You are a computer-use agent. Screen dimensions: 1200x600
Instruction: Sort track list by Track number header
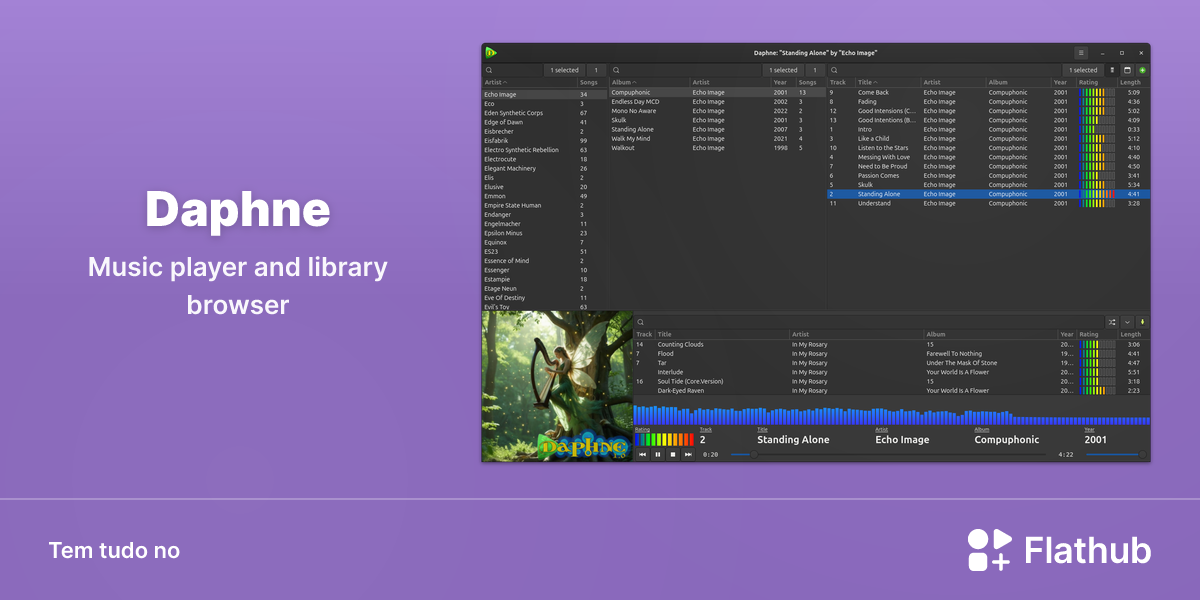click(841, 82)
